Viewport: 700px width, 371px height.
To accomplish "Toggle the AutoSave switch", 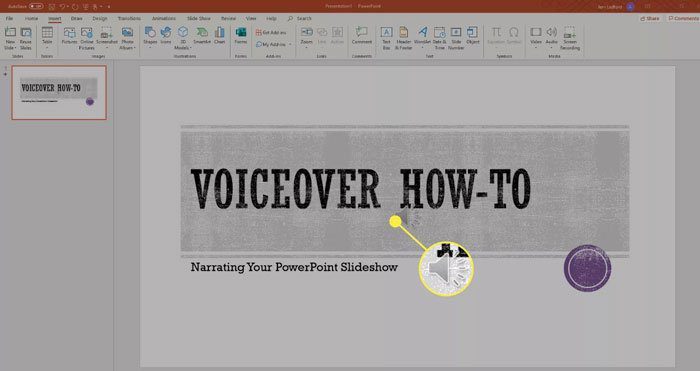I will tap(36, 6).
